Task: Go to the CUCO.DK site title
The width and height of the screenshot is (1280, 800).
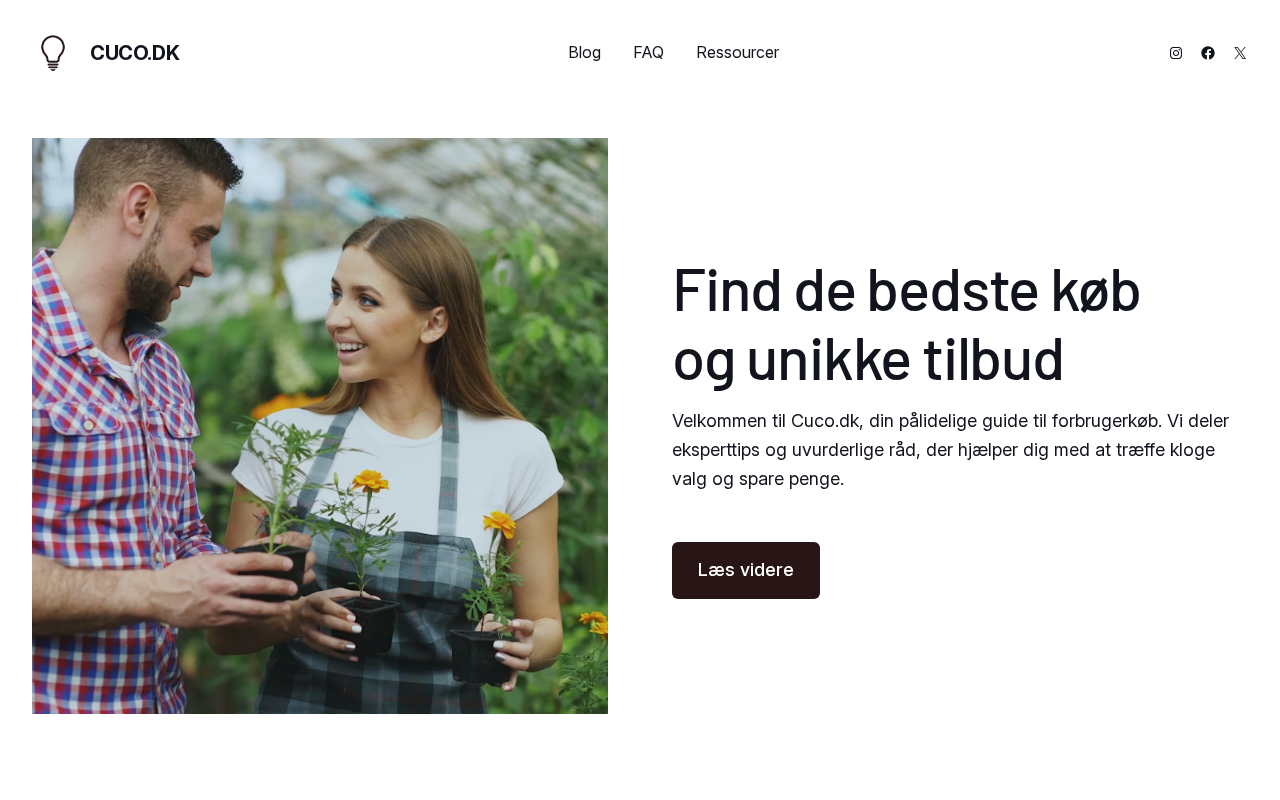Action: click(x=134, y=53)
